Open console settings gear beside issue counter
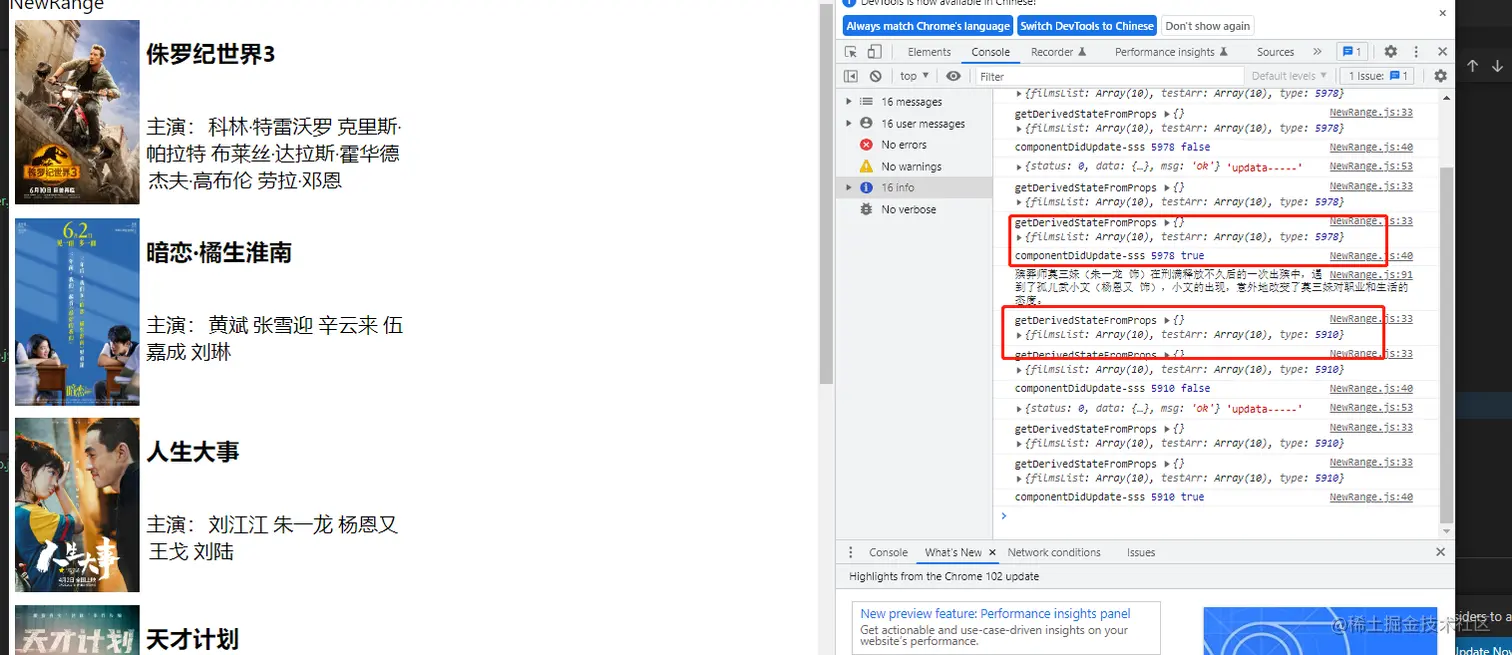The image size is (1512, 655). tap(1440, 76)
